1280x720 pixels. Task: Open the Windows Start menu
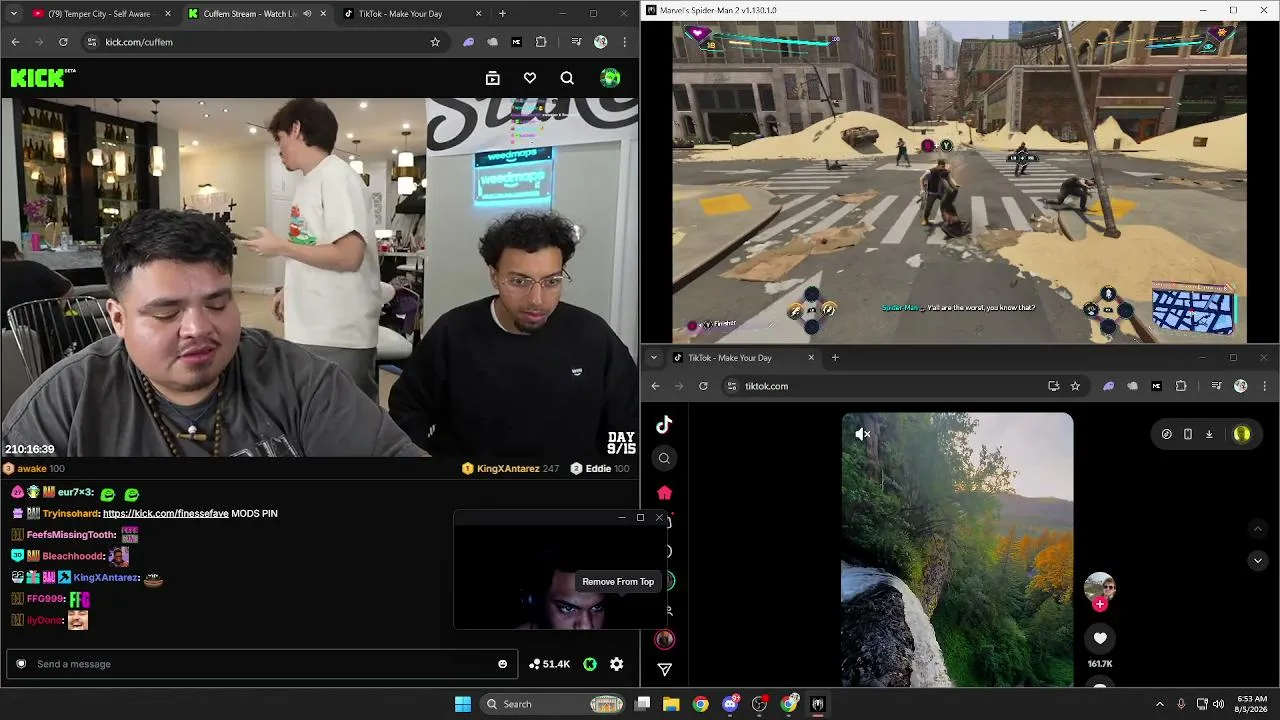coord(462,704)
